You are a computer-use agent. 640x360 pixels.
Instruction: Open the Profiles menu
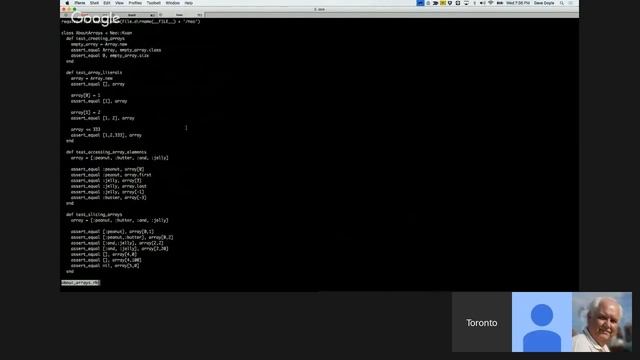click(135, 3)
